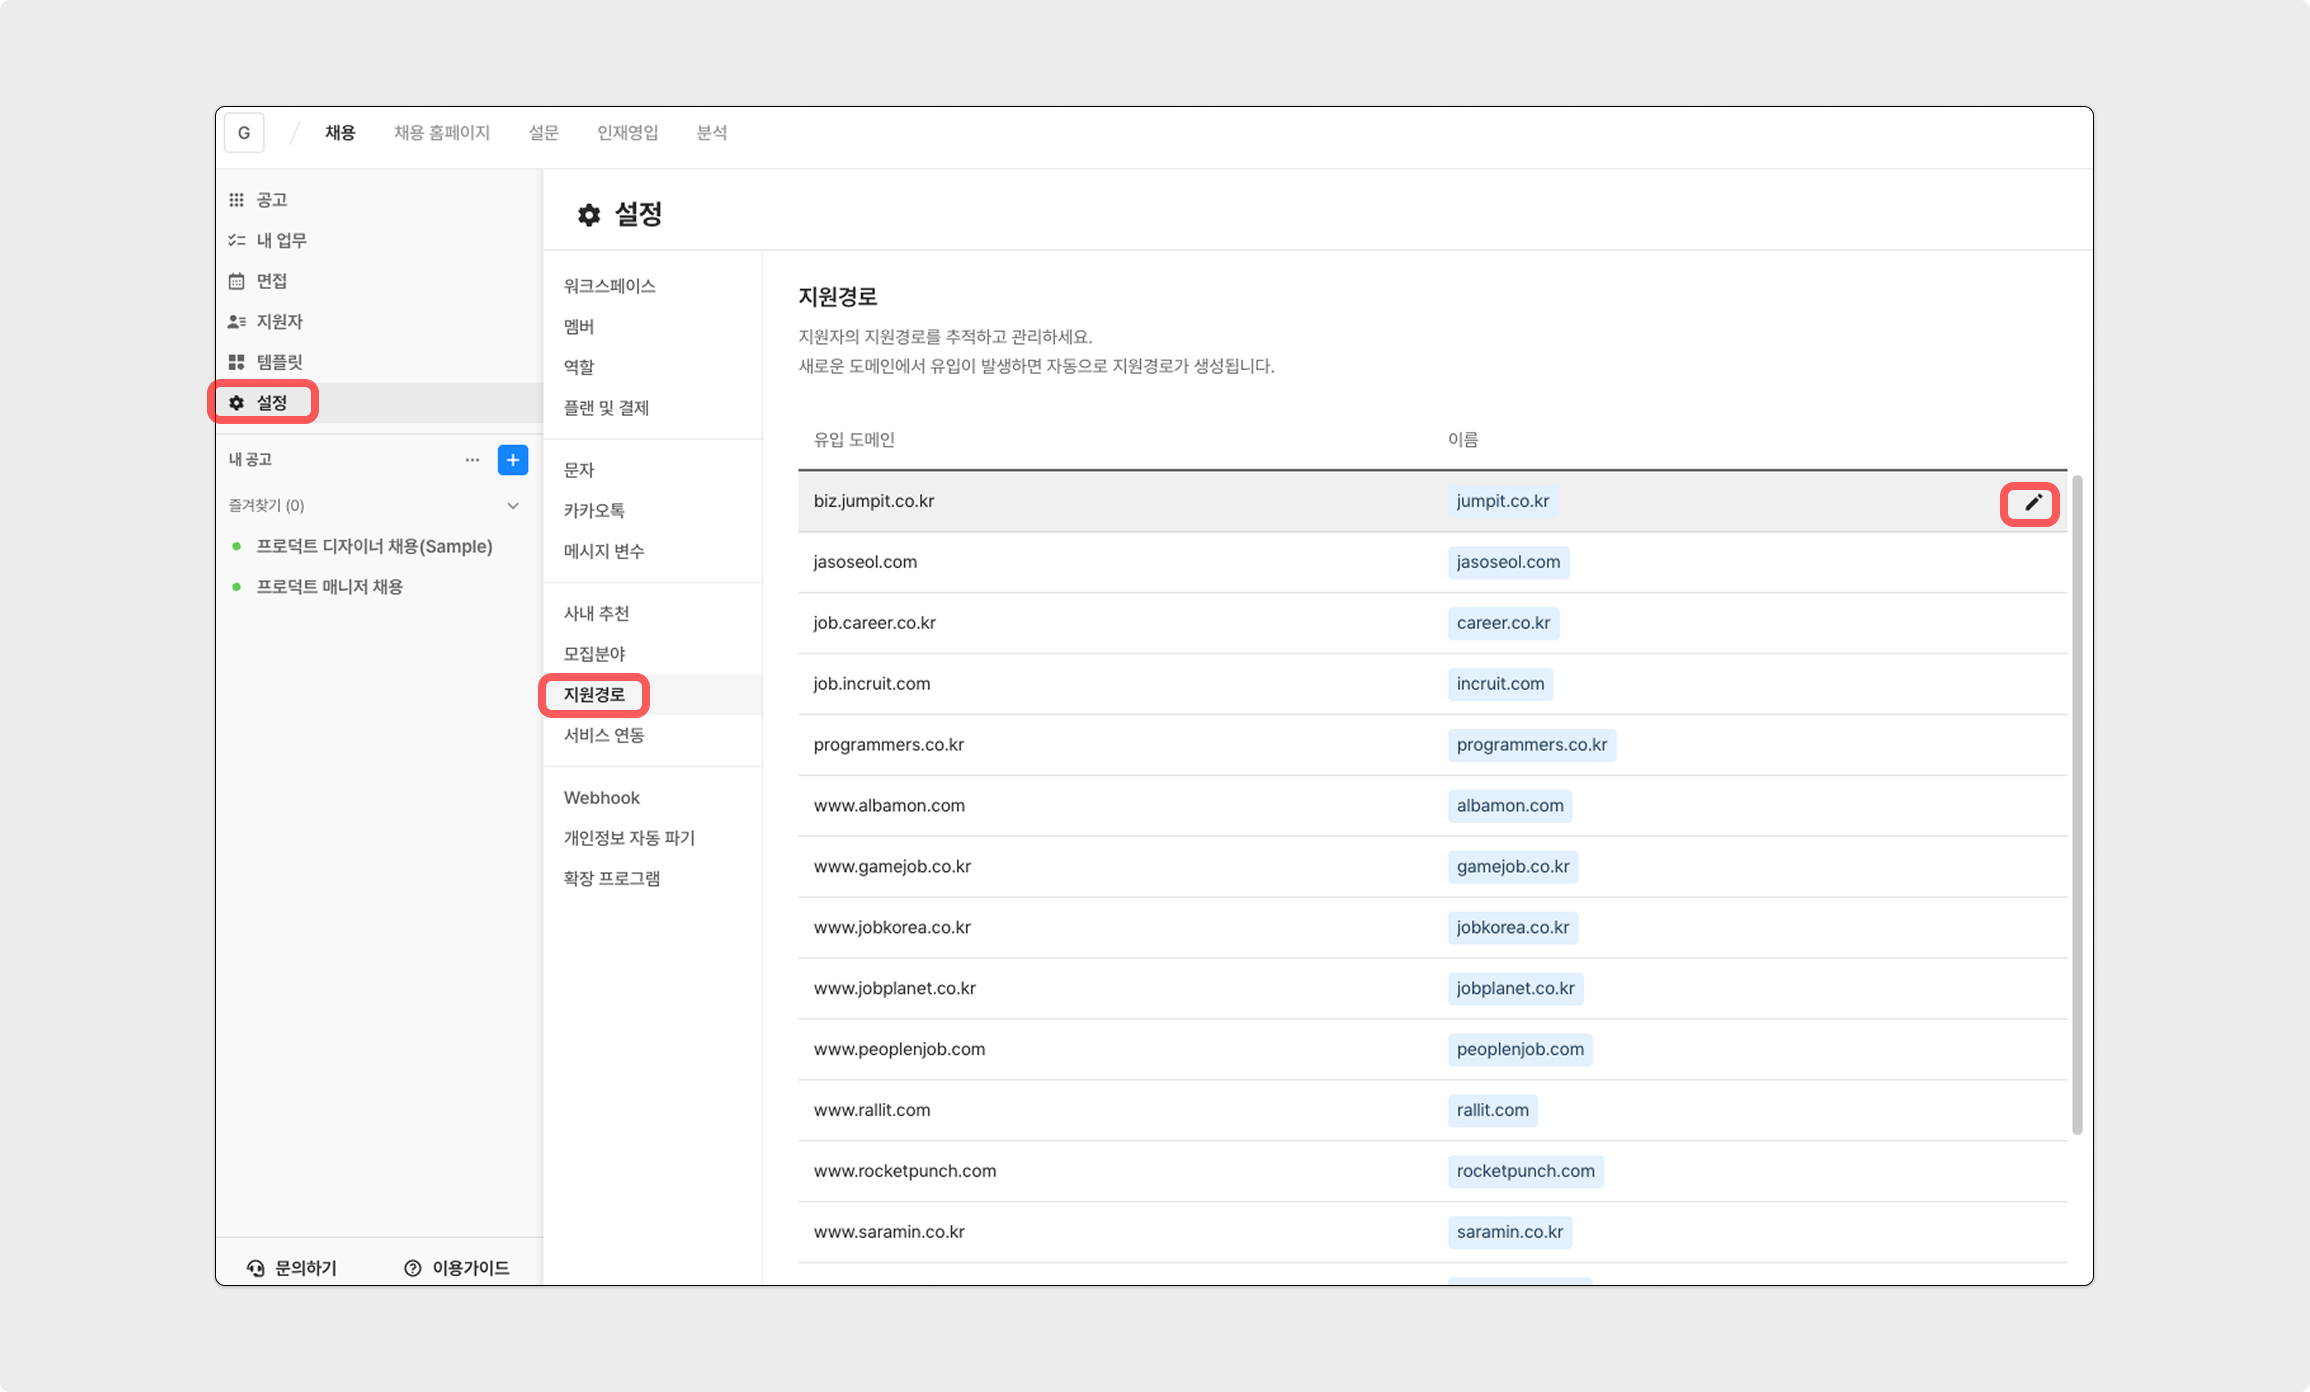Click the 유입 도메인 column header
This screenshot has height=1392, width=2310.
click(854, 440)
